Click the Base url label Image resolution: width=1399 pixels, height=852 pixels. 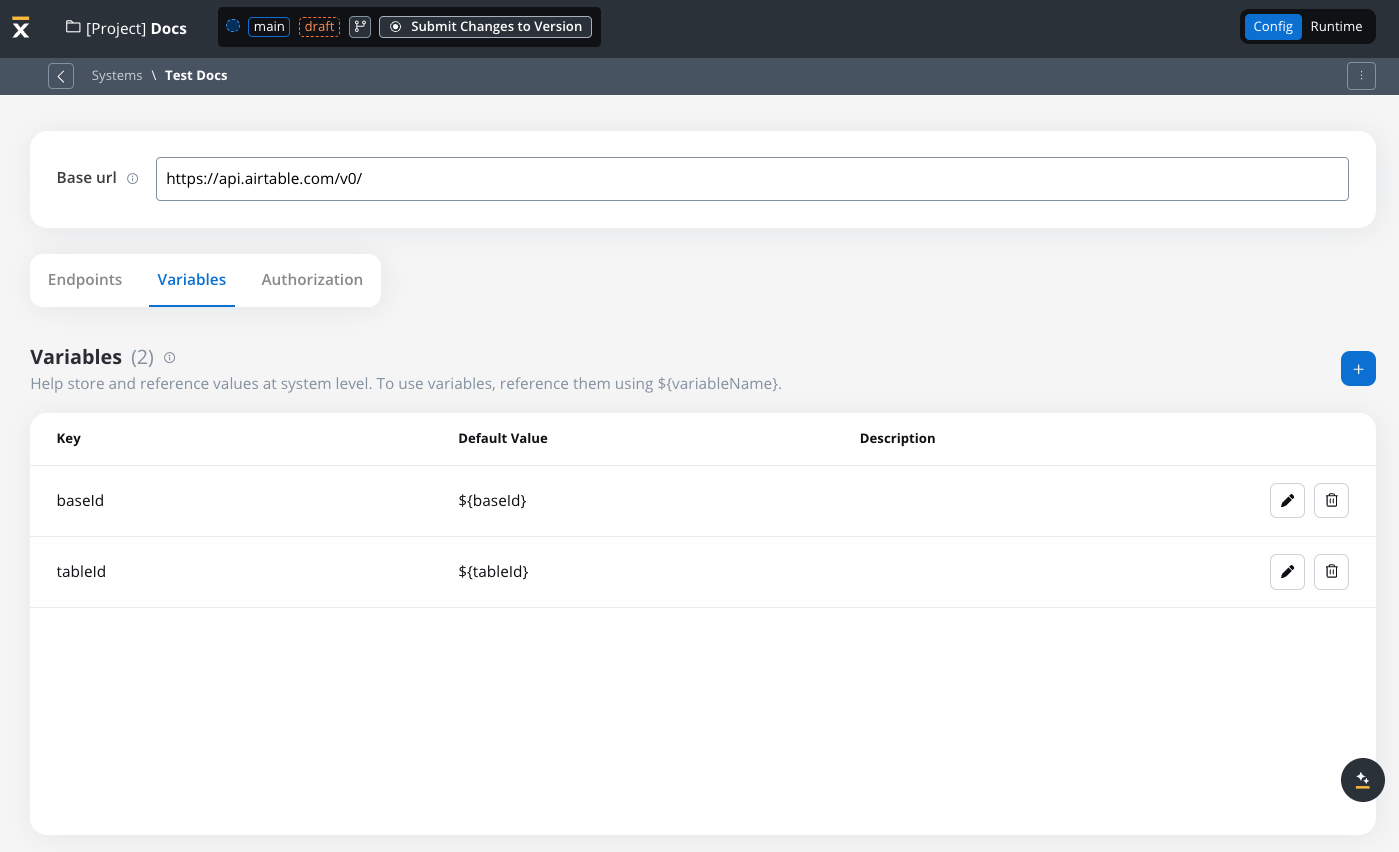[x=87, y=178]
